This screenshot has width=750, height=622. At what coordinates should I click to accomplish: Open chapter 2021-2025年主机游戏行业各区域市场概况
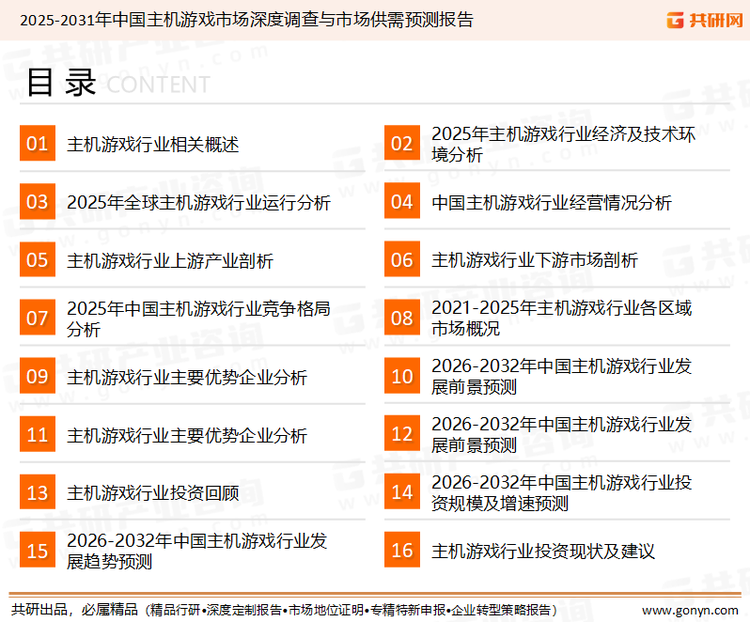coord(562,319)
